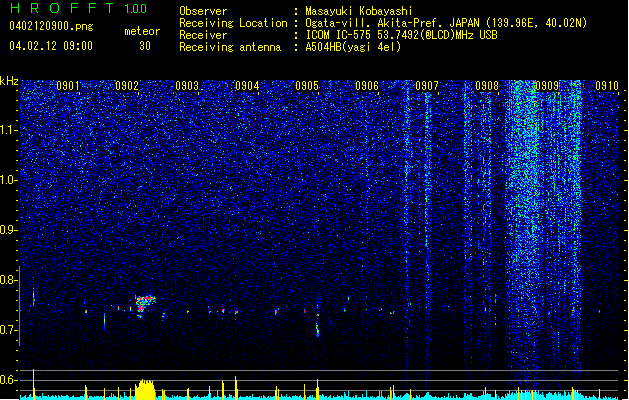
Task: Click the 0.6 kHz axis label
Action: [9, 380]
